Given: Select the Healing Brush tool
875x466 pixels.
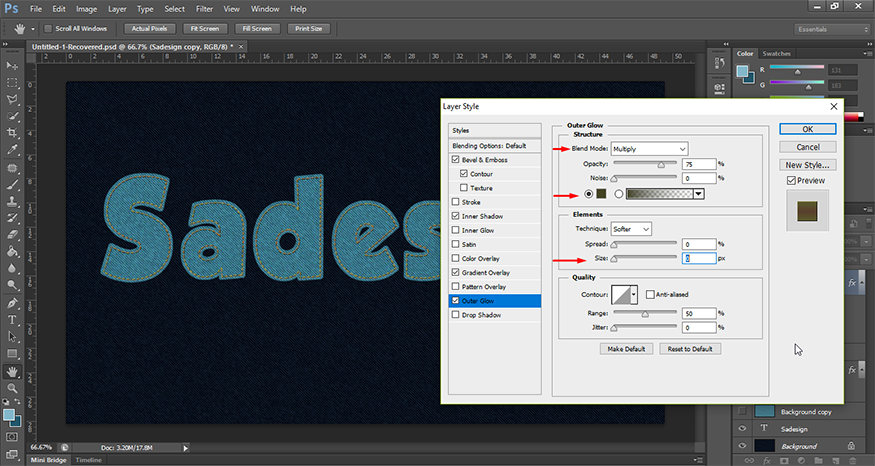Looking at the screenshot, I should [12, 168].
